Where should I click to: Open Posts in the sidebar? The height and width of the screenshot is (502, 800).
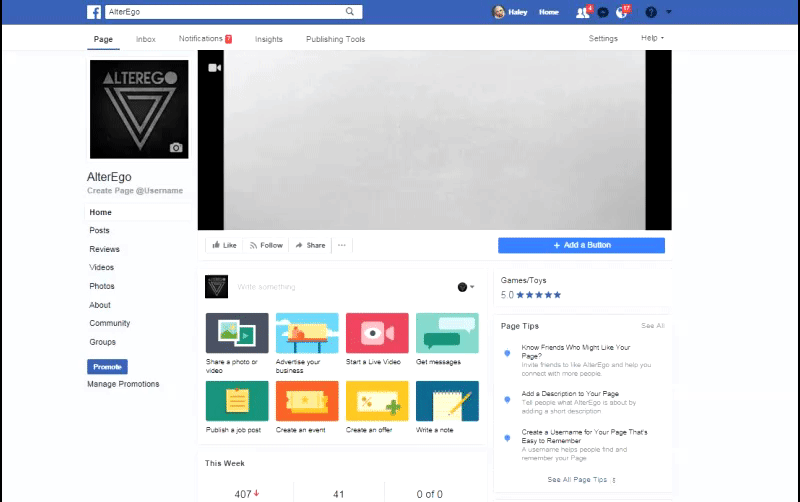[x=99, y=231]
